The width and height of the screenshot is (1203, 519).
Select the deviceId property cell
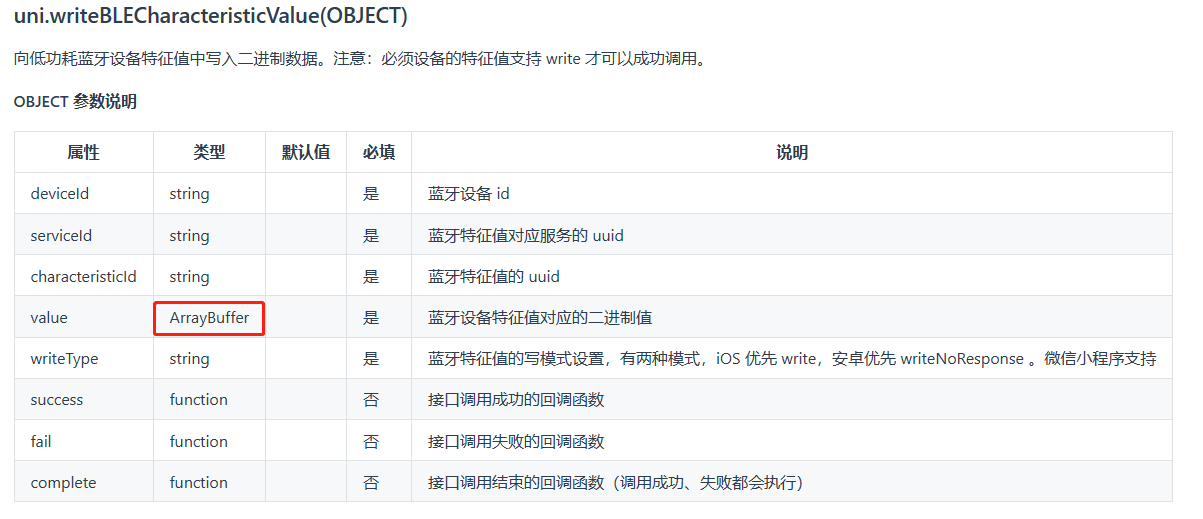(x=84, y=194)
